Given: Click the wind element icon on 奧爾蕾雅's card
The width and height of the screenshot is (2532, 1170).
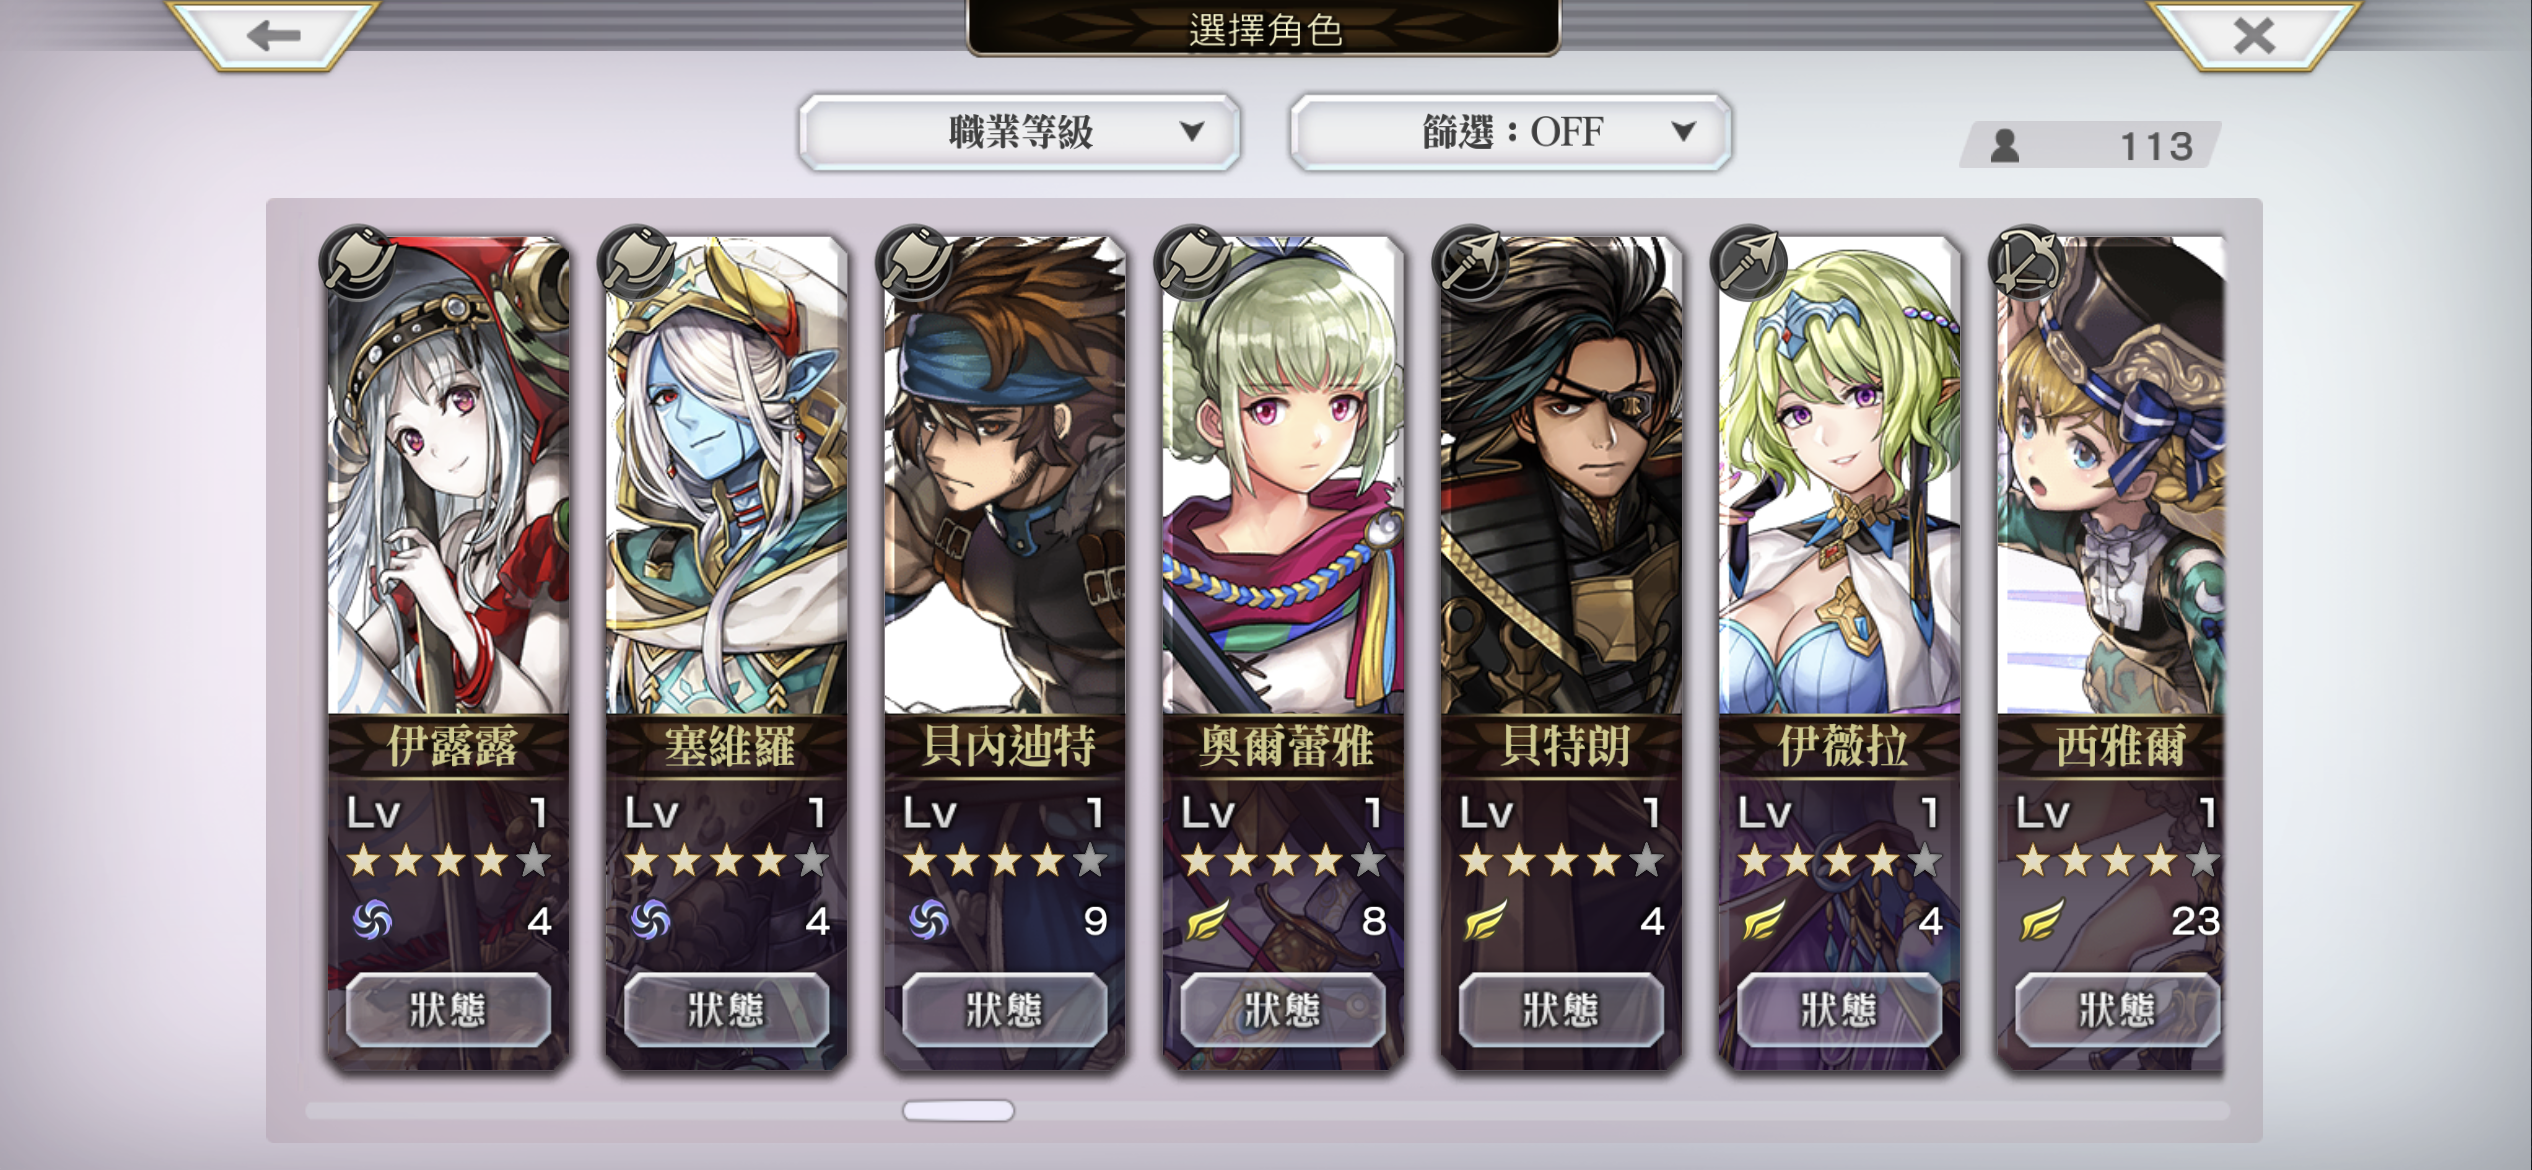Looking at the screenshot, I should (1207, 920).
